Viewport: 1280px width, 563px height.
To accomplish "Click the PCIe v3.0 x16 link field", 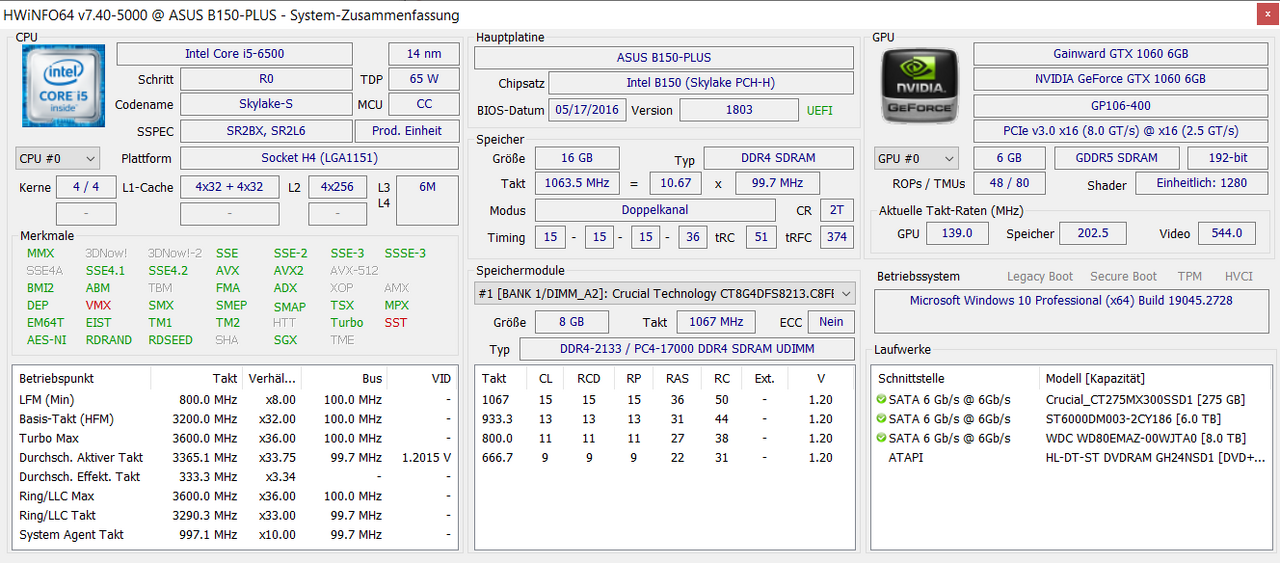I will (x=1120, y=131).
